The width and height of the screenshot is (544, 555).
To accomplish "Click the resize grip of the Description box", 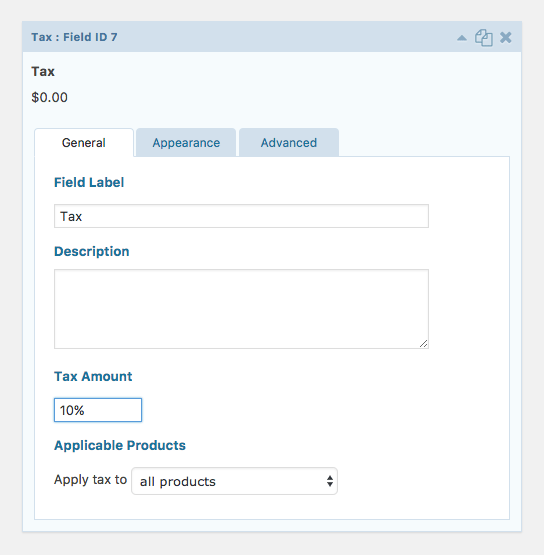I will 423,343.
